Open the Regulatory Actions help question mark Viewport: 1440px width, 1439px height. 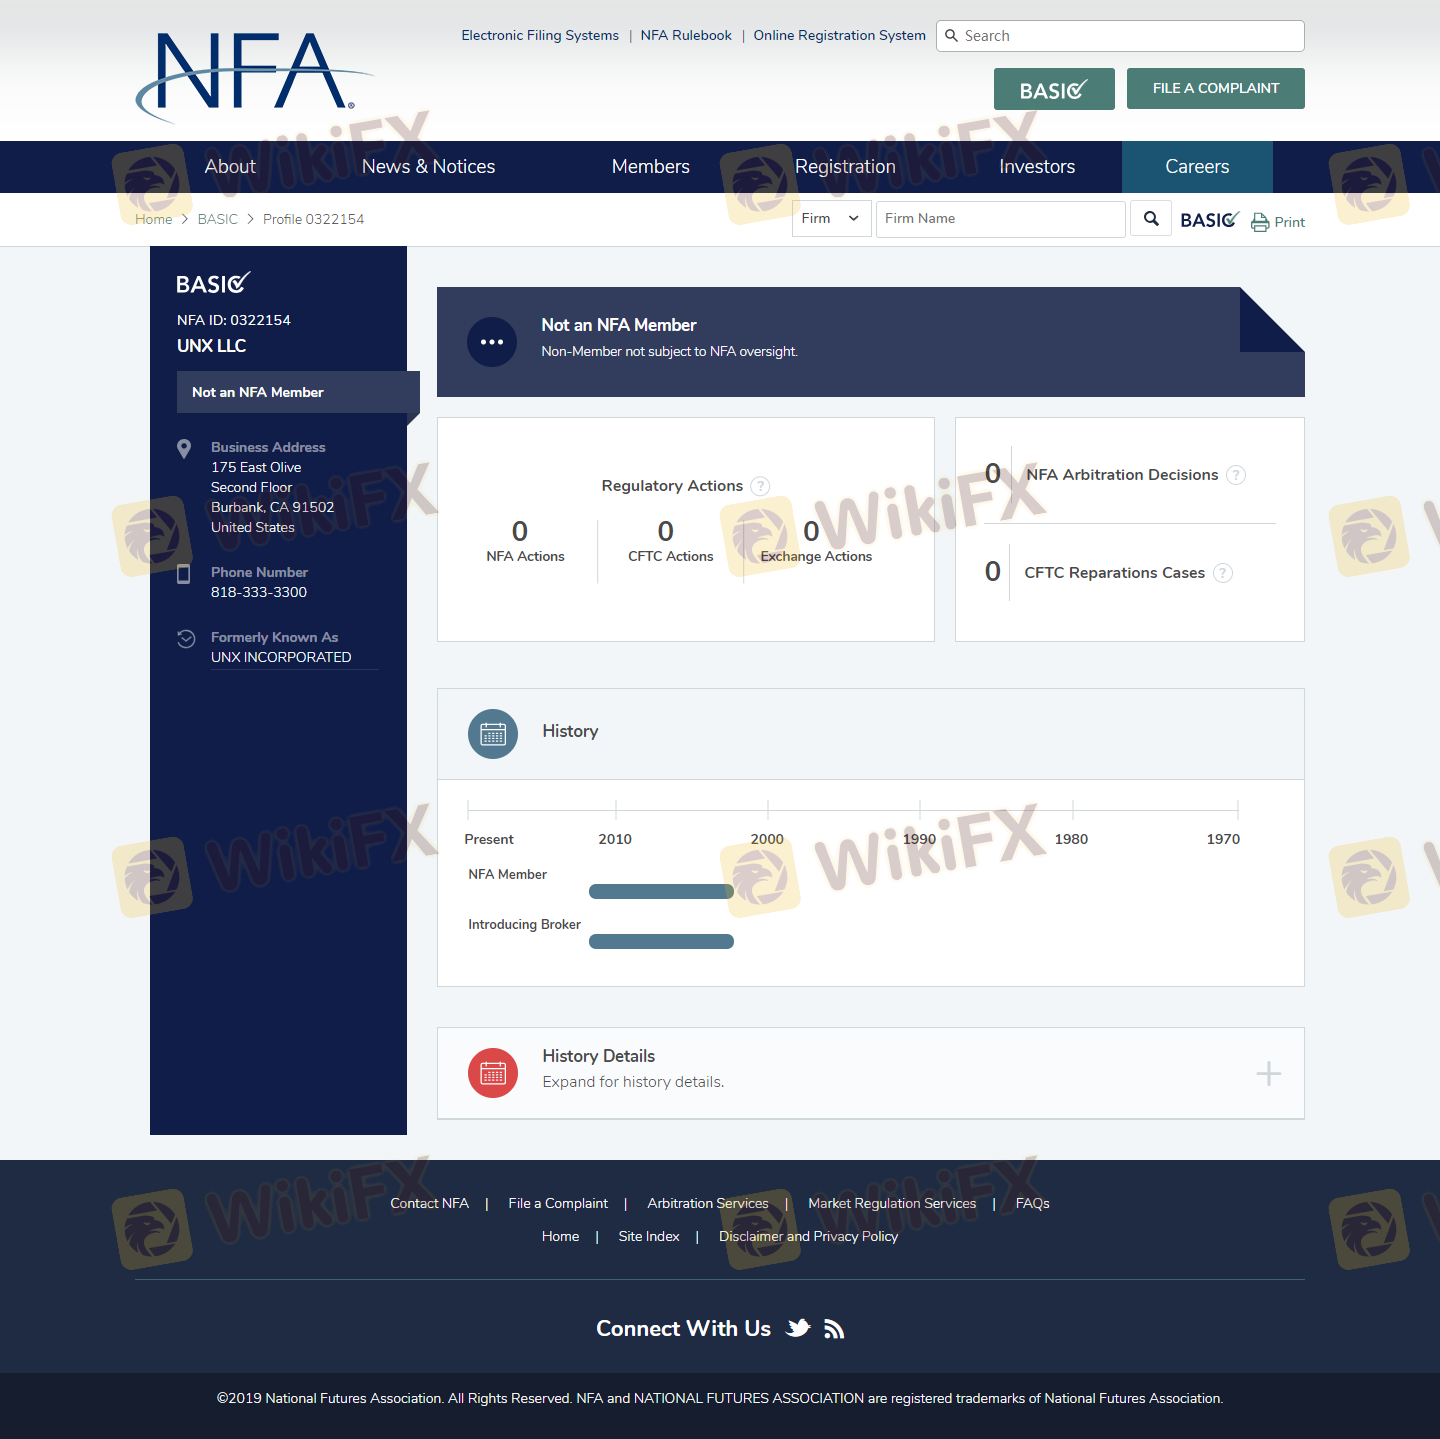[760, 486]
